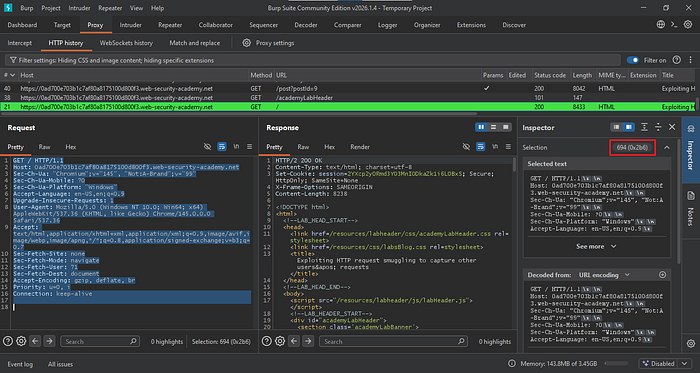
Task: Click the Status code column header
Action: click(550, 75)
